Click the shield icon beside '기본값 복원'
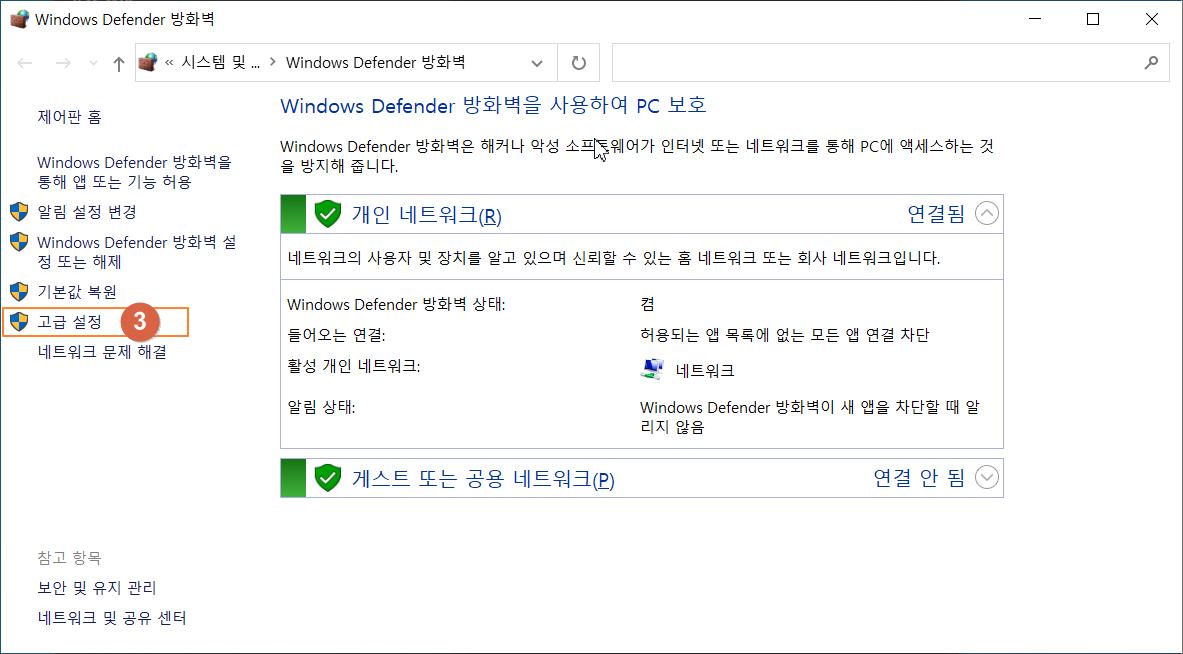Image resolution: width=1183 pixels, height=654 pixels. [20, 291]
